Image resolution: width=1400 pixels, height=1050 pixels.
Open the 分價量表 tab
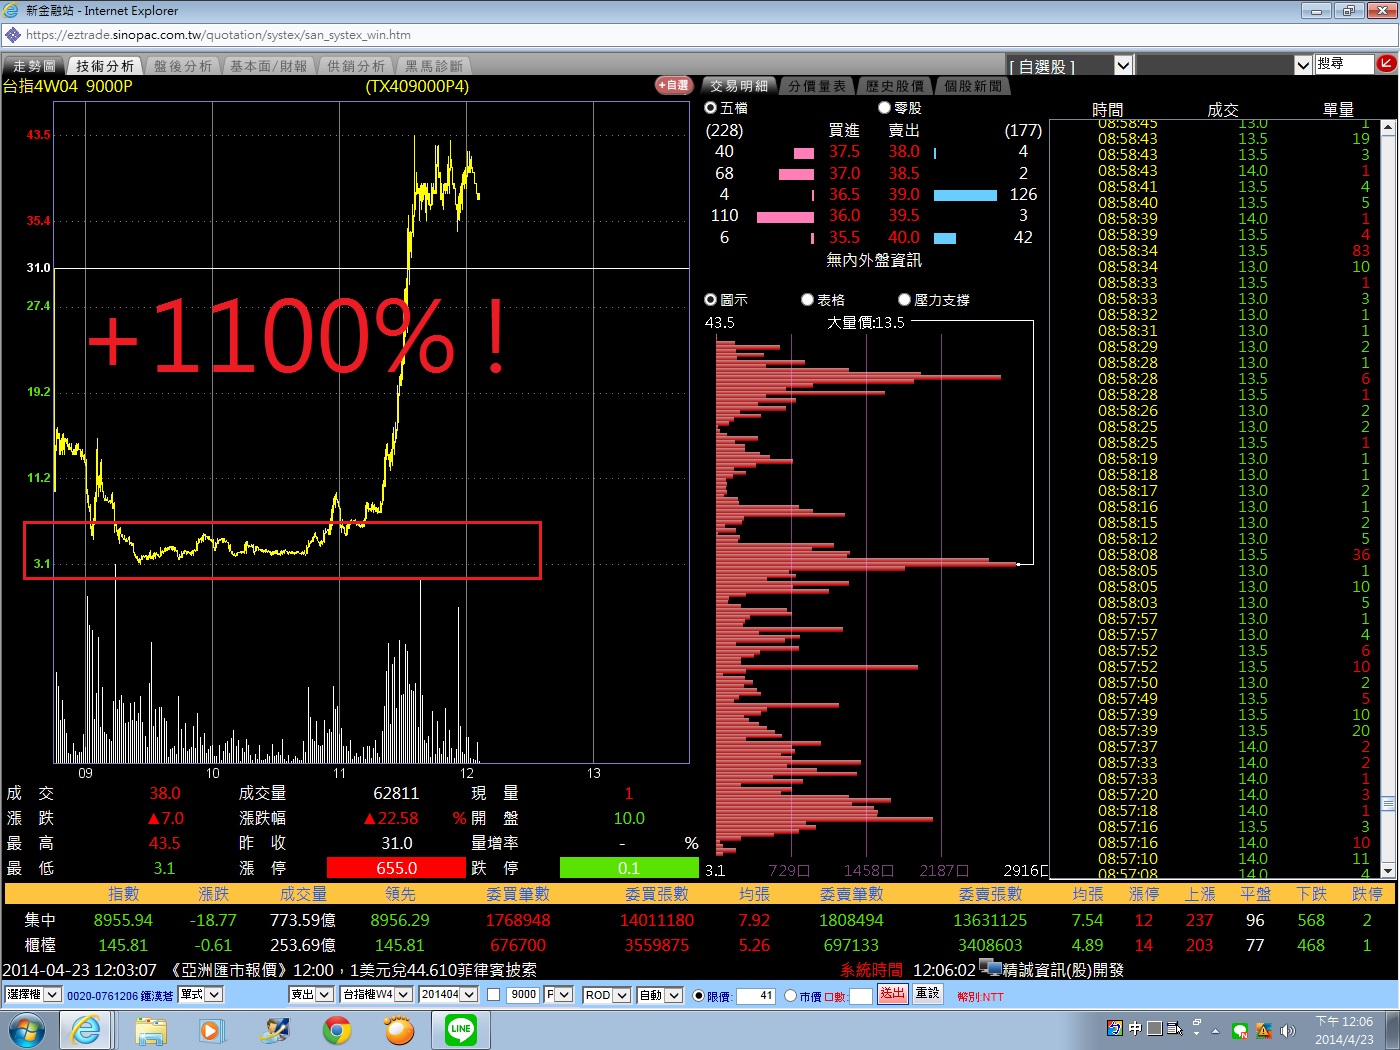click(x=817, y=86)
